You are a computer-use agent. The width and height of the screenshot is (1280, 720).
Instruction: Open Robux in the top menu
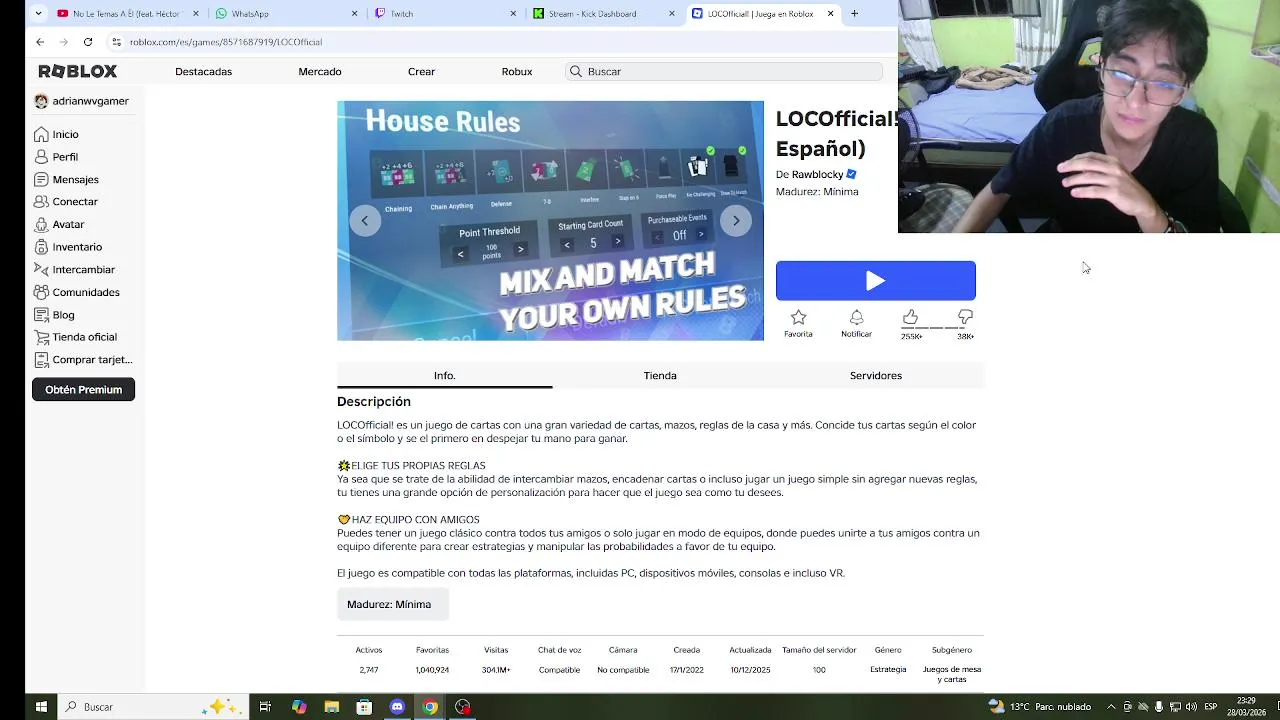pyautogui.click(x=517, y=71)
